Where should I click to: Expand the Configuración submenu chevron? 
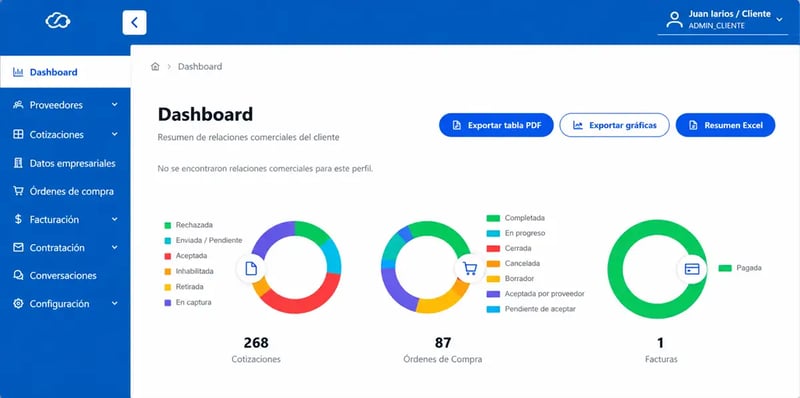pos(115,303)
